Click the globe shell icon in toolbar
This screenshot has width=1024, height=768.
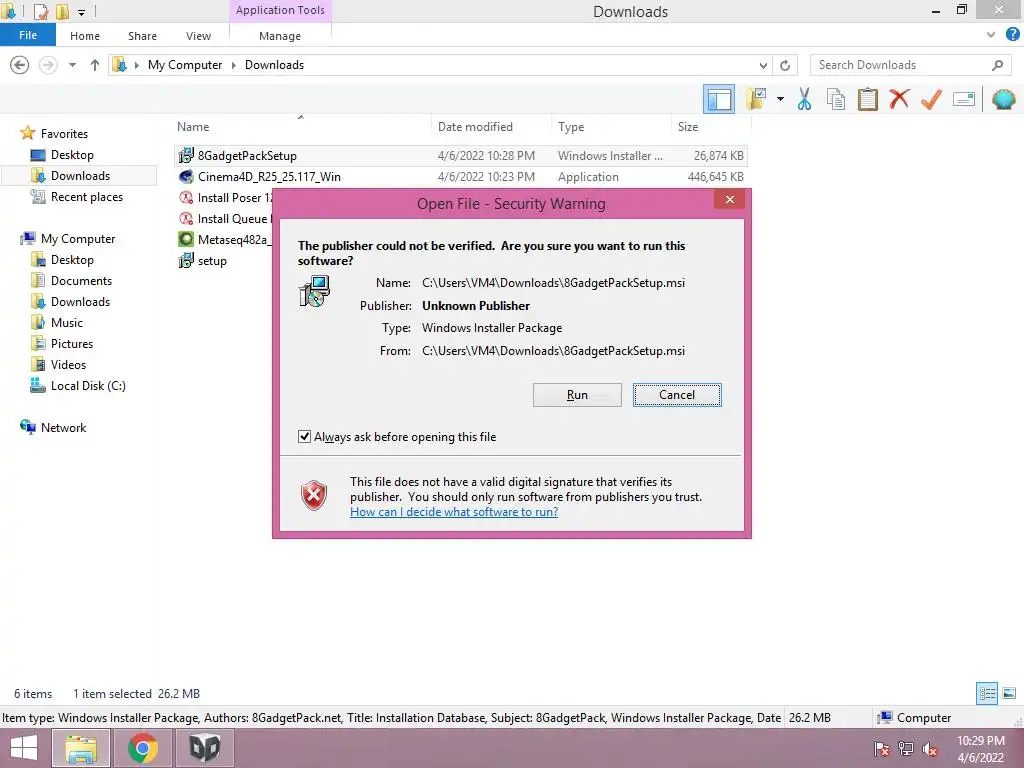(1004, 99)
